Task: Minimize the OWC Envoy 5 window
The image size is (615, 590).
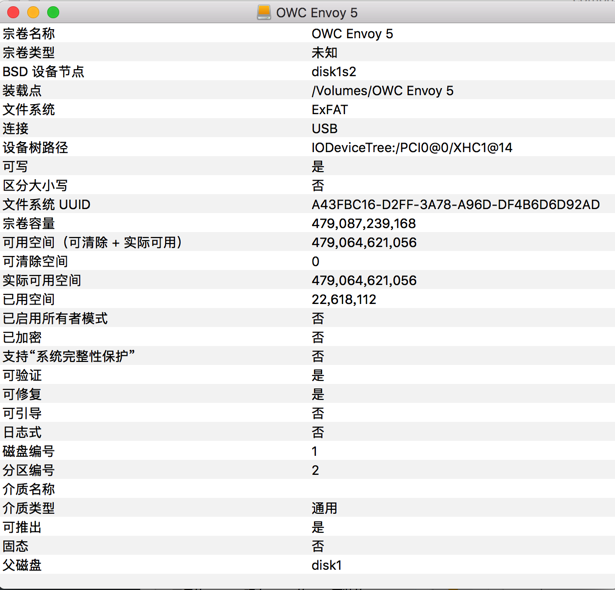Action: pos(33,13)
